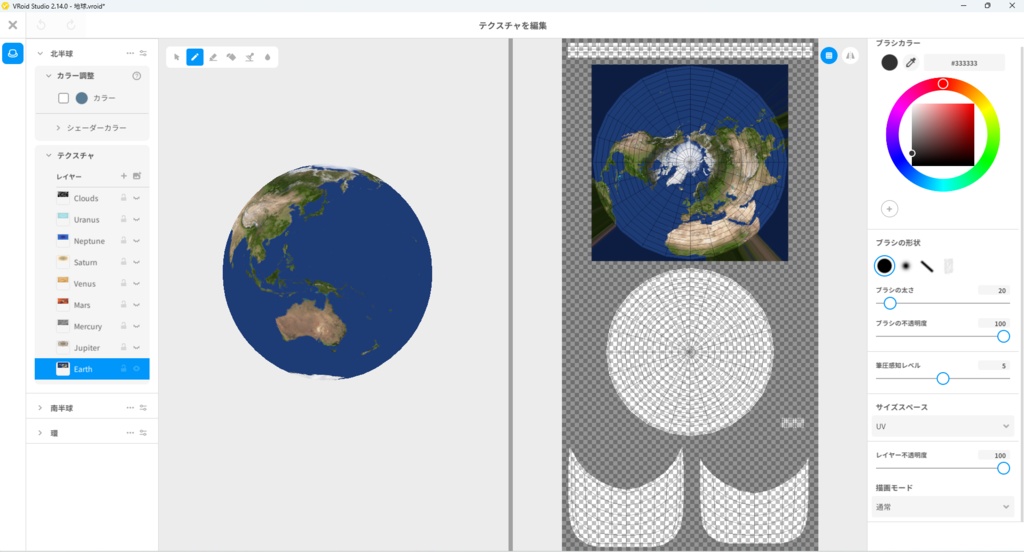Open the blue カラー adjustment swatch
This screenshot has height=552, width=1024.
(x=82, y=98)
